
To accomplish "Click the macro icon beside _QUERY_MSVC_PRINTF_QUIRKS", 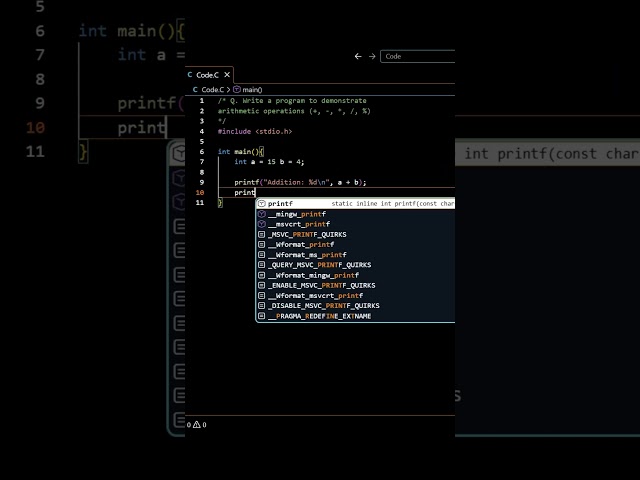I will click(x=262, y=265).
